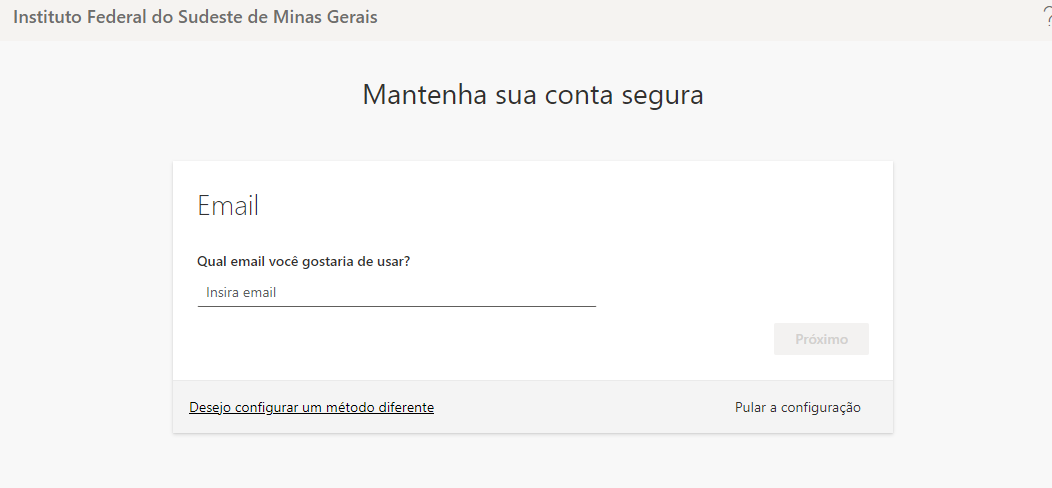This screenshot has width=1052, height=488.
Task: Click the Insira email input field
Action: (396, 293)
